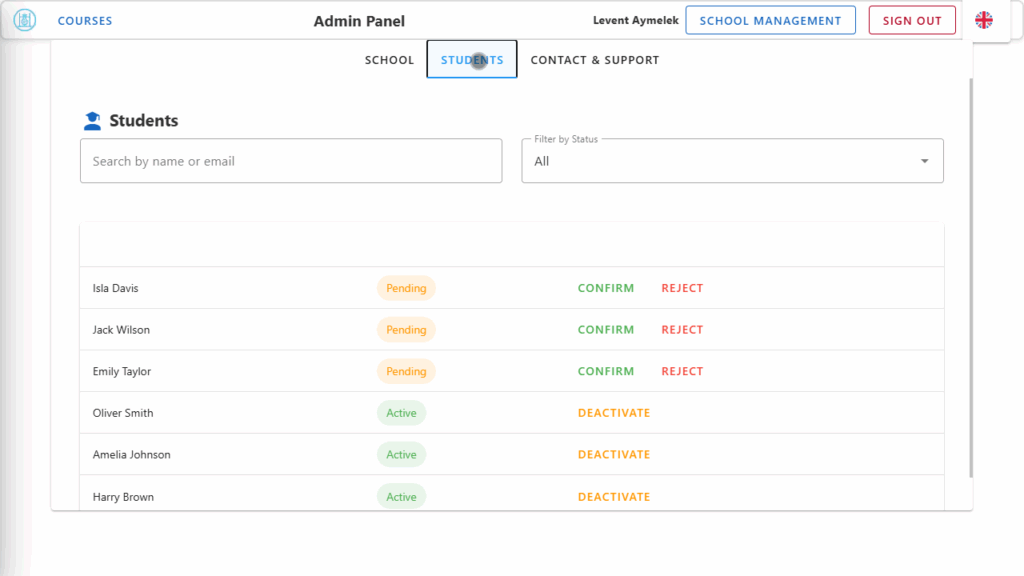Go to Courses in the header

[x=85, y=21]
